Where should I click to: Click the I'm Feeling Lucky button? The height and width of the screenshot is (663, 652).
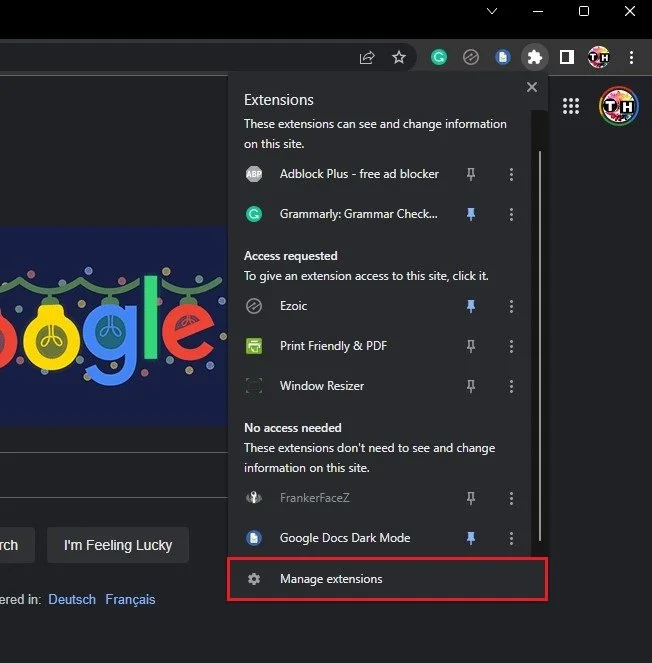pos(118,545)
